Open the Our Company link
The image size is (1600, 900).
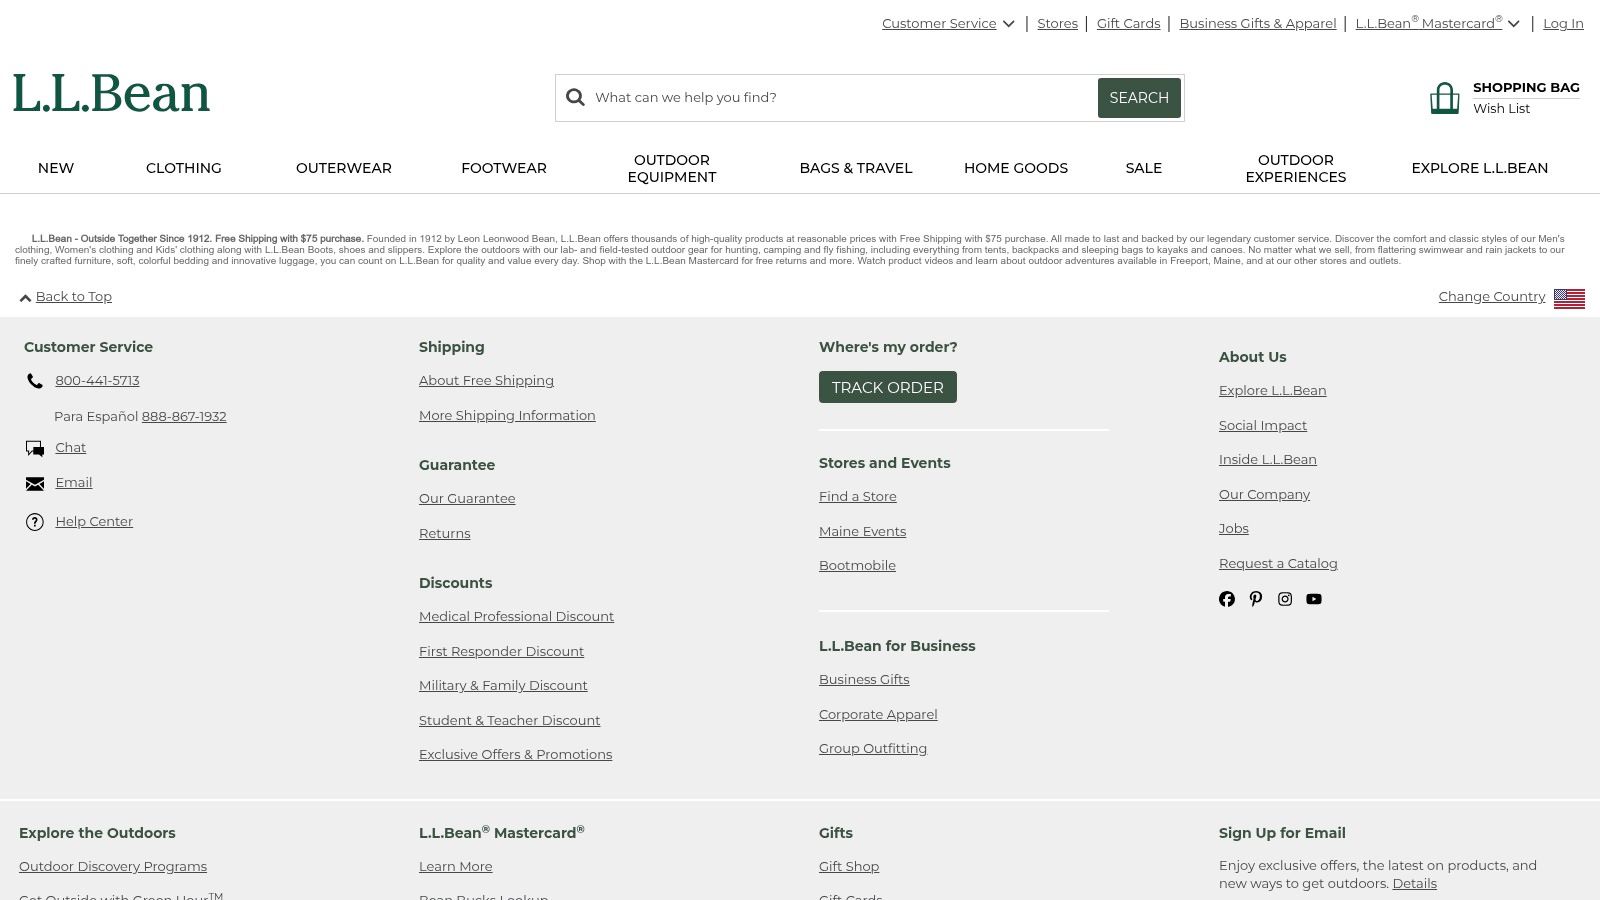coord(1264,495)
